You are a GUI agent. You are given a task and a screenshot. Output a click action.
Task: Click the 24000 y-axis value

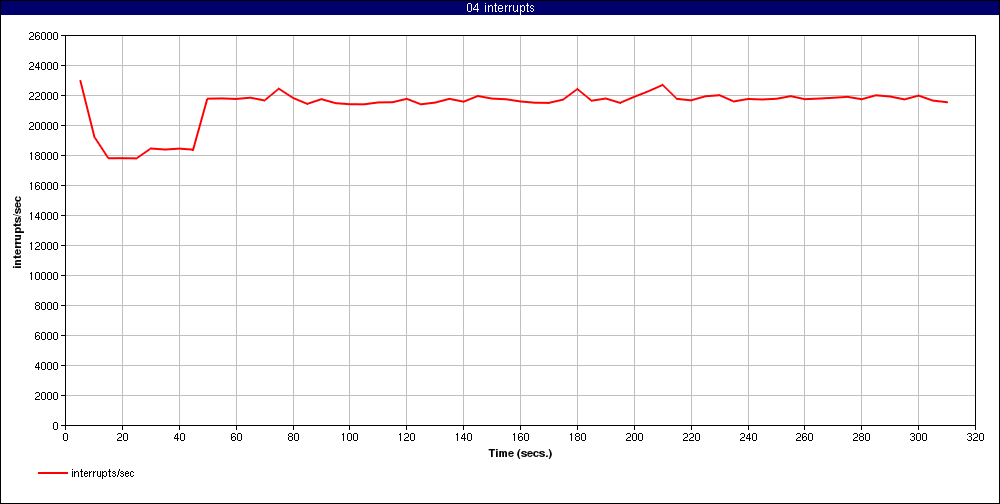(x=45, y=66)
